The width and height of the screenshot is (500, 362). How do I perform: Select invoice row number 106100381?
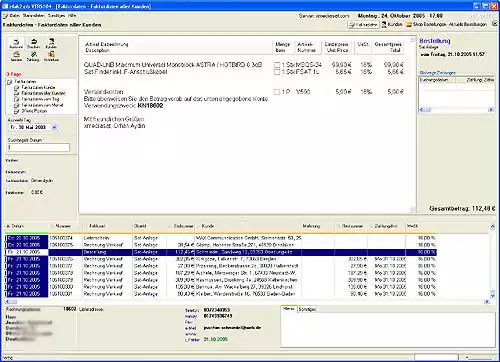pos(221,294)
